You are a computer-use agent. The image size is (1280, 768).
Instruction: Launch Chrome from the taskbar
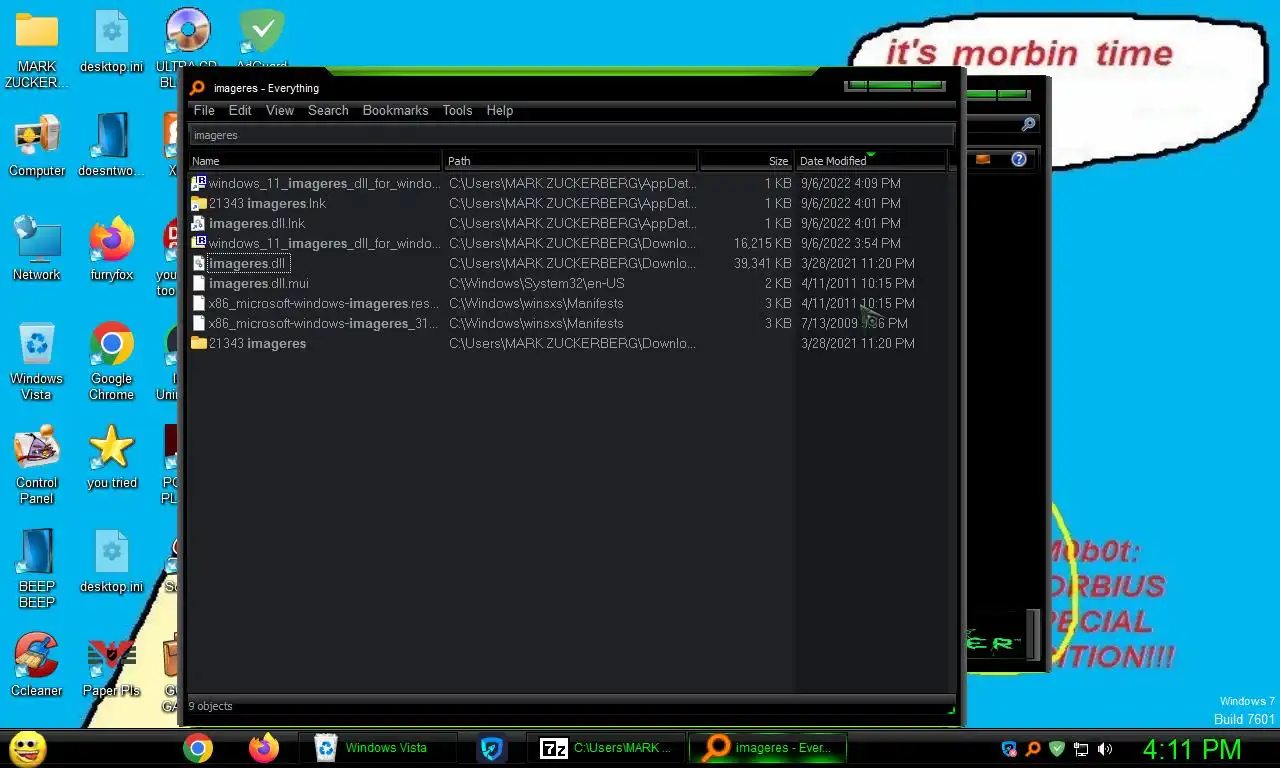click(x=198, y=748)
